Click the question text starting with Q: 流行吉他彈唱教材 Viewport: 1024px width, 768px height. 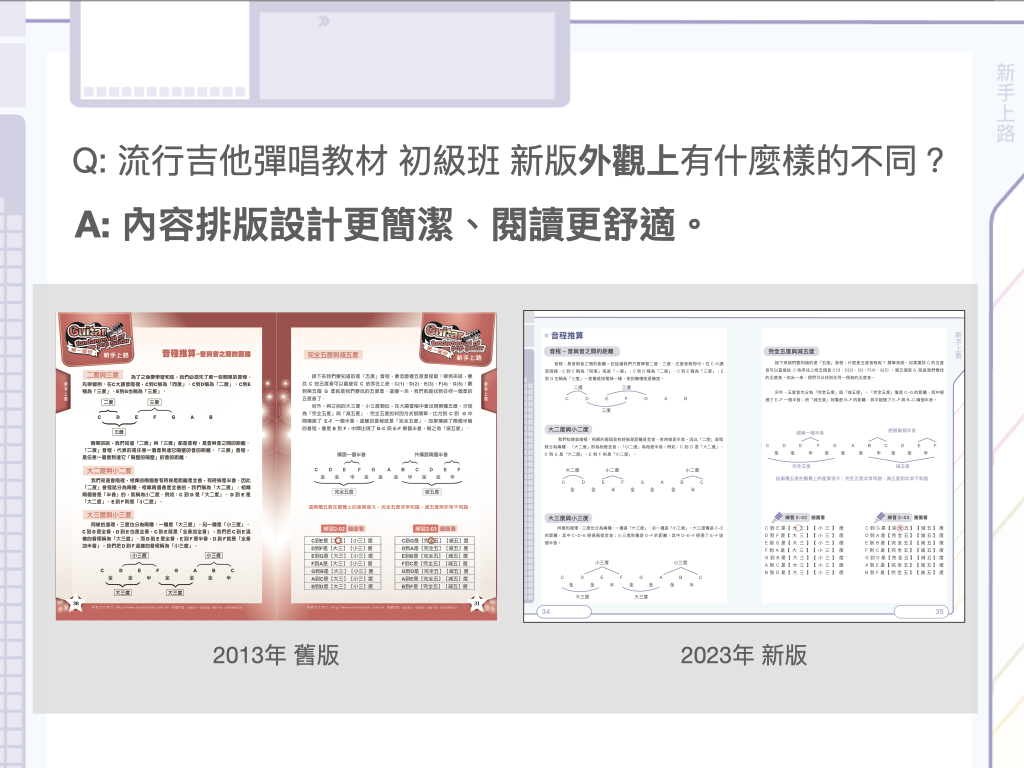click(509, 160)
